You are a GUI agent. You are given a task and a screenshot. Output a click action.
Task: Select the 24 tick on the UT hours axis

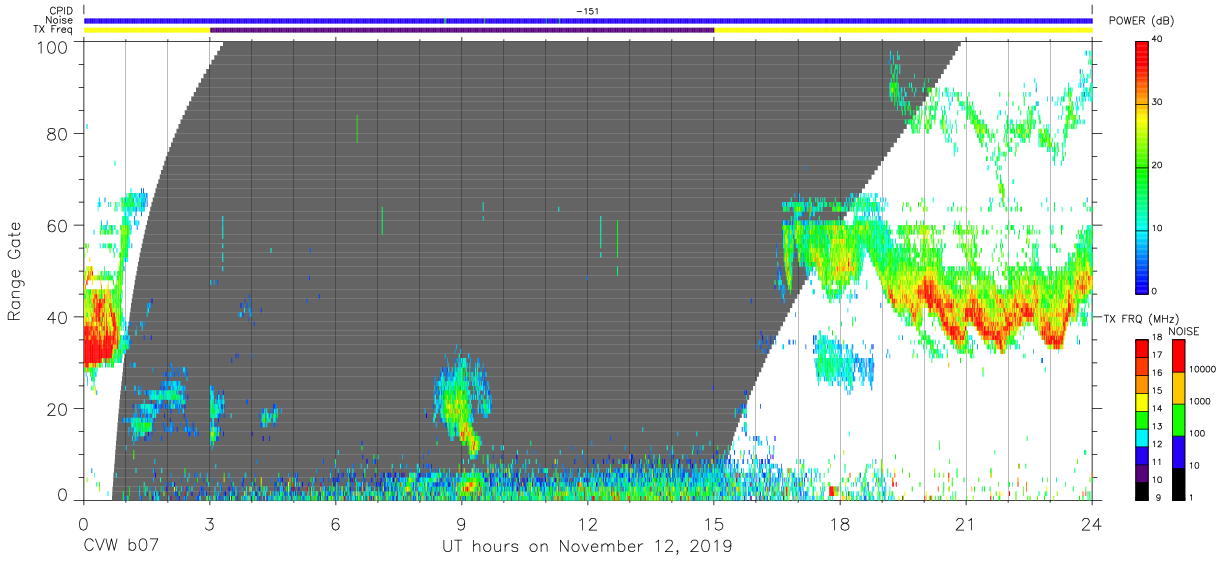1092,523
